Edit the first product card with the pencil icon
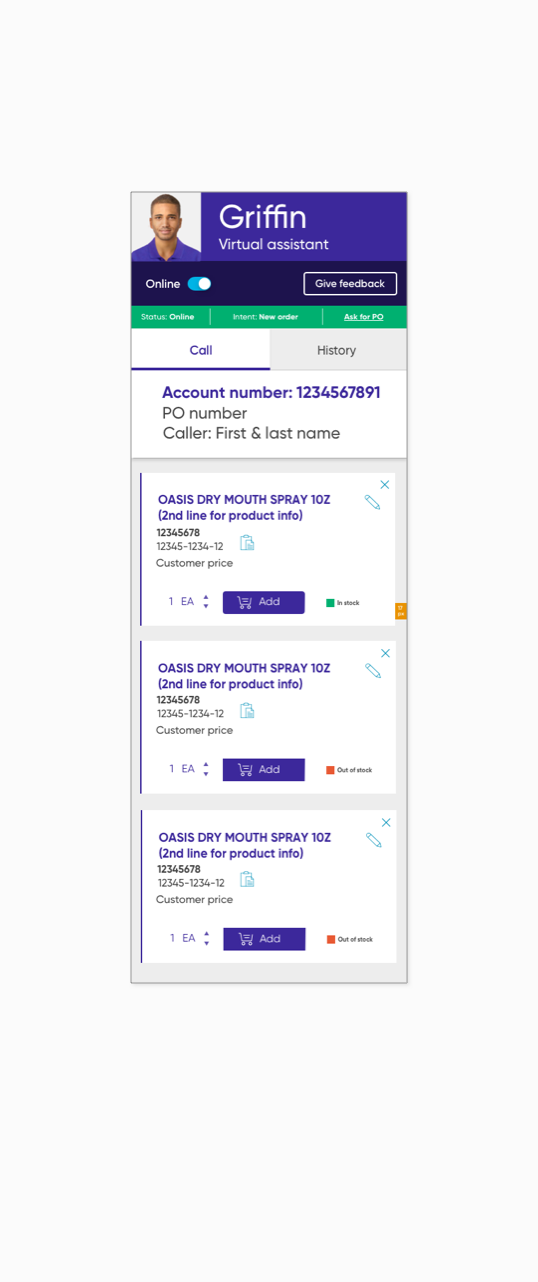Viewport: 538px width, 1282px height. tap(373, 503)
